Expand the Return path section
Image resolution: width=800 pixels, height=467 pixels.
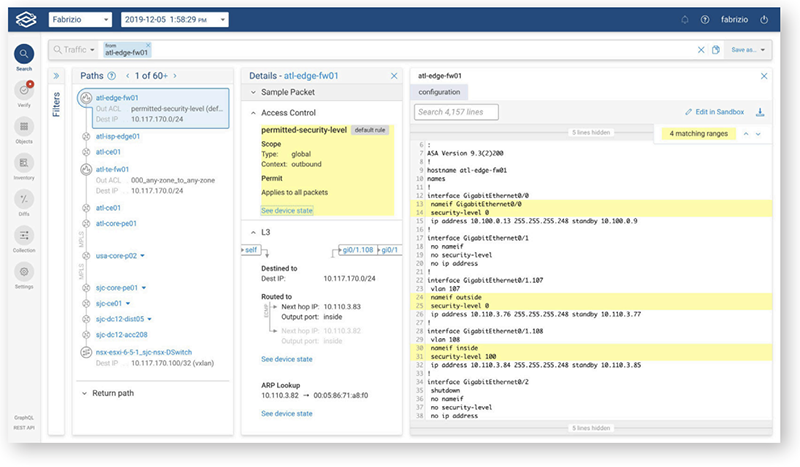pyautogui.click(x=84, y=393)
